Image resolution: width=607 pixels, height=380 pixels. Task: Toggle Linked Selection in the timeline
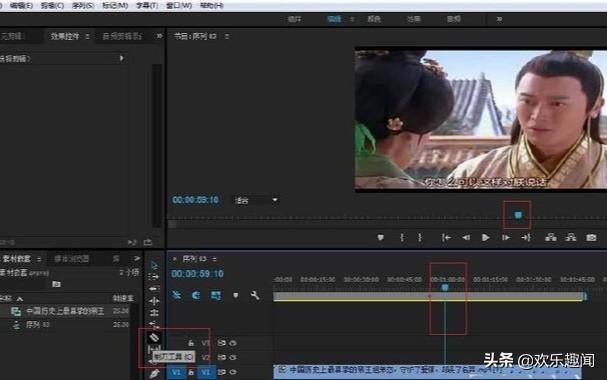click(x=216, y=296)
